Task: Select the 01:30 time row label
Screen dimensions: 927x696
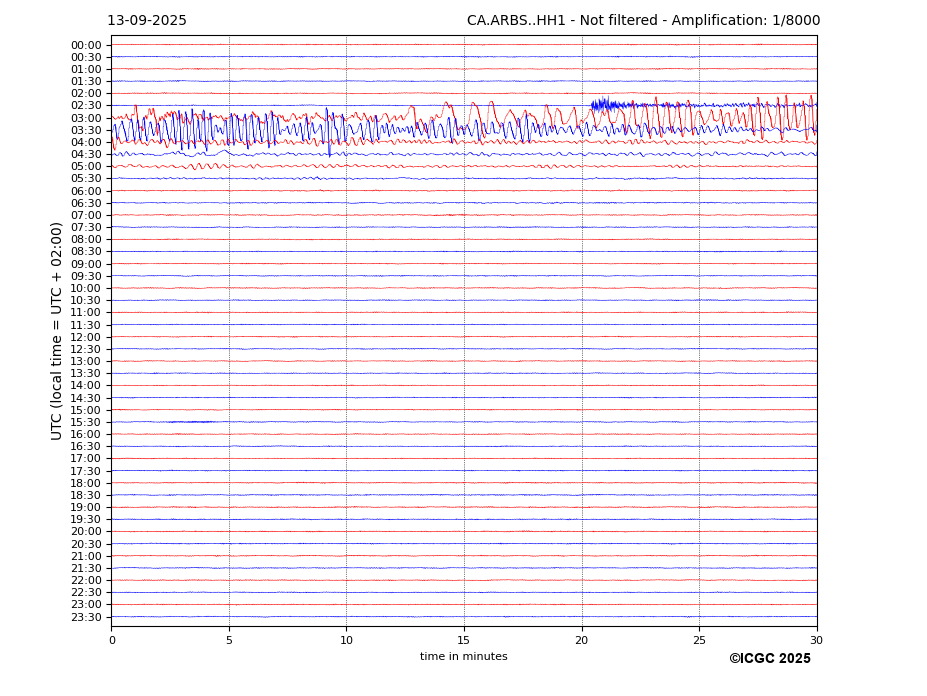Action: click(86, 82)
